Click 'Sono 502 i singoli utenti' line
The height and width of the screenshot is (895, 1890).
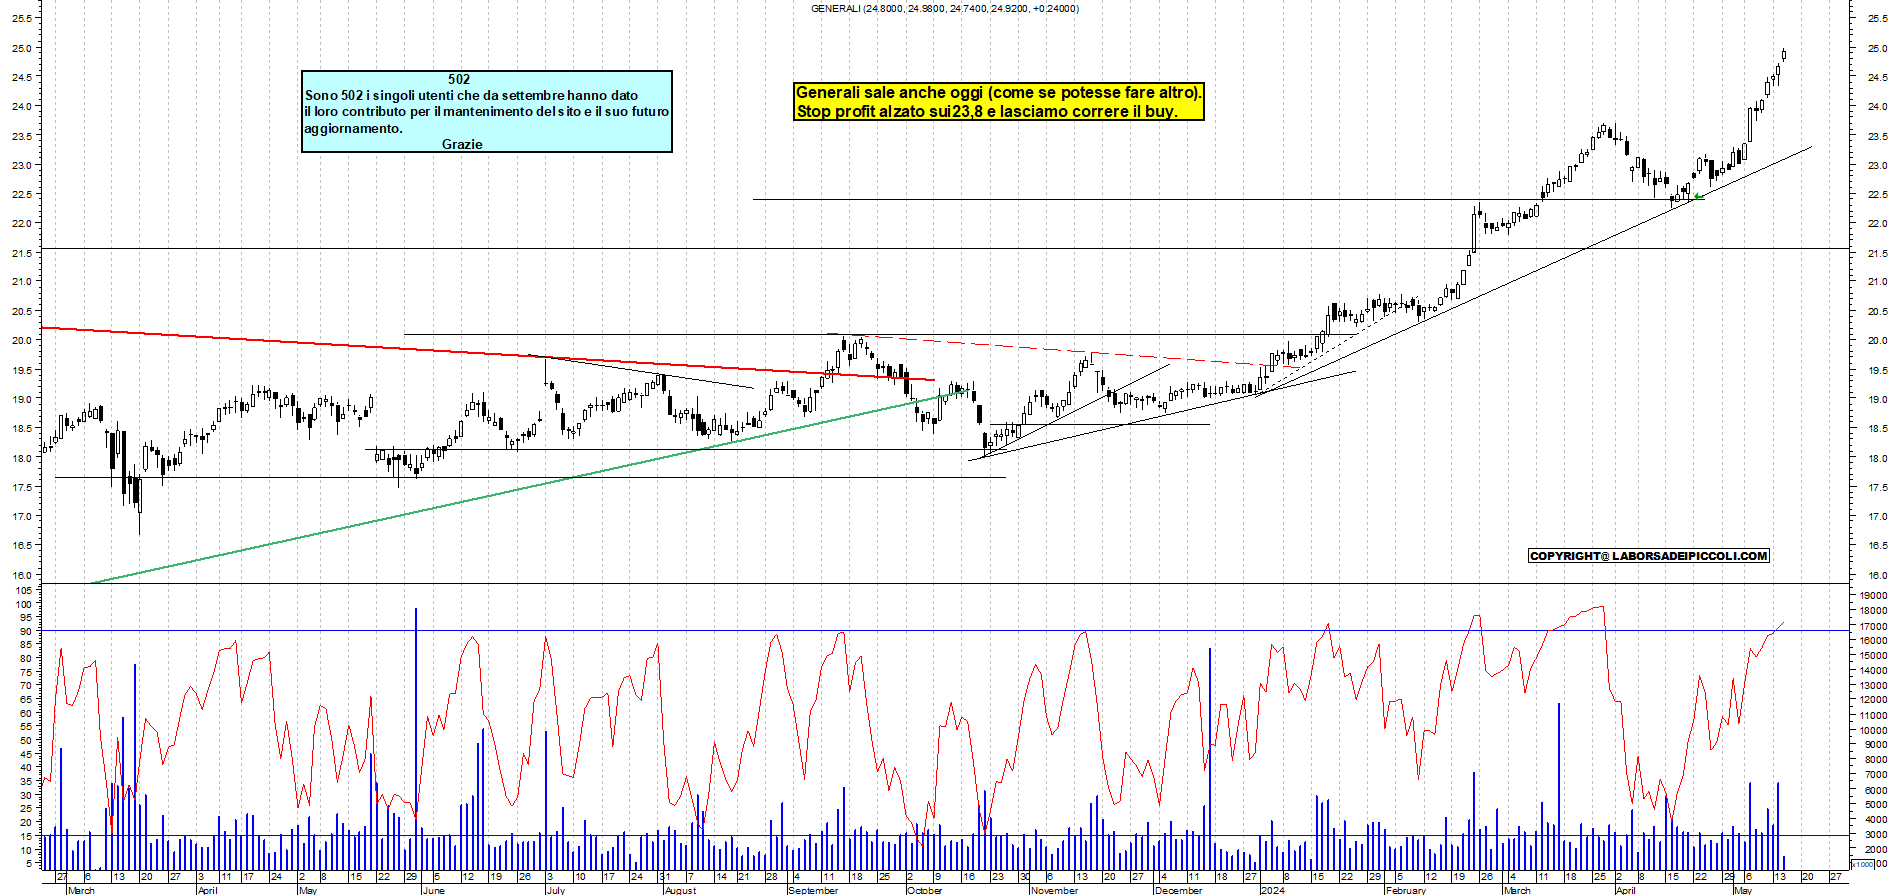click(471, 95)
